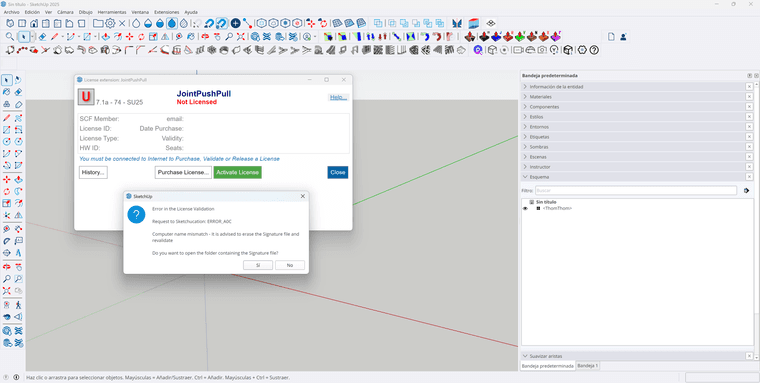Select the red circular Rotate tool in second row
Screen dimensions: 760x383
pyautogui.click(x=141, y=37)
